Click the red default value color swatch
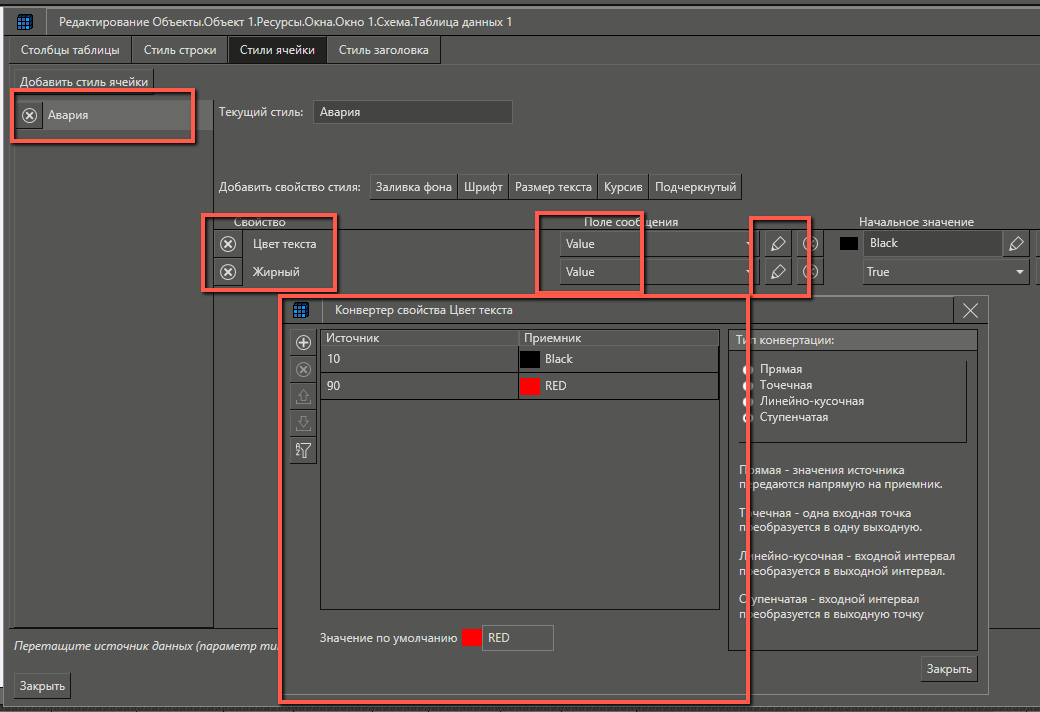This screenshot has height=712, width=1040. (x=471, y=638)
